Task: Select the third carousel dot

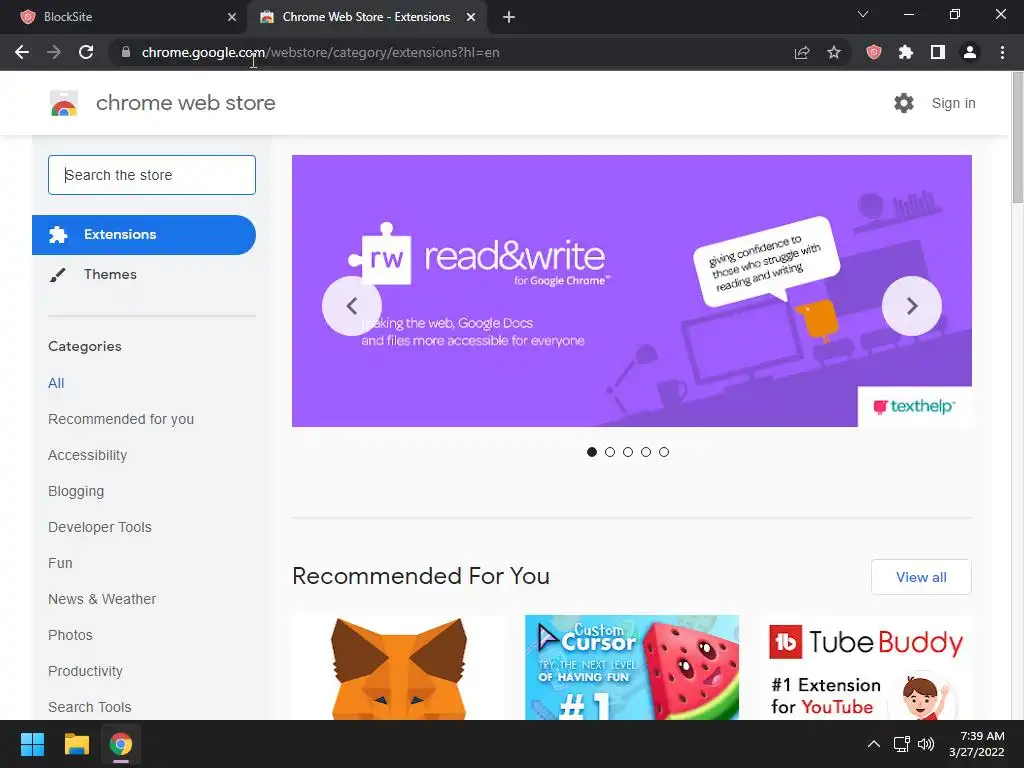Action: 628,452
